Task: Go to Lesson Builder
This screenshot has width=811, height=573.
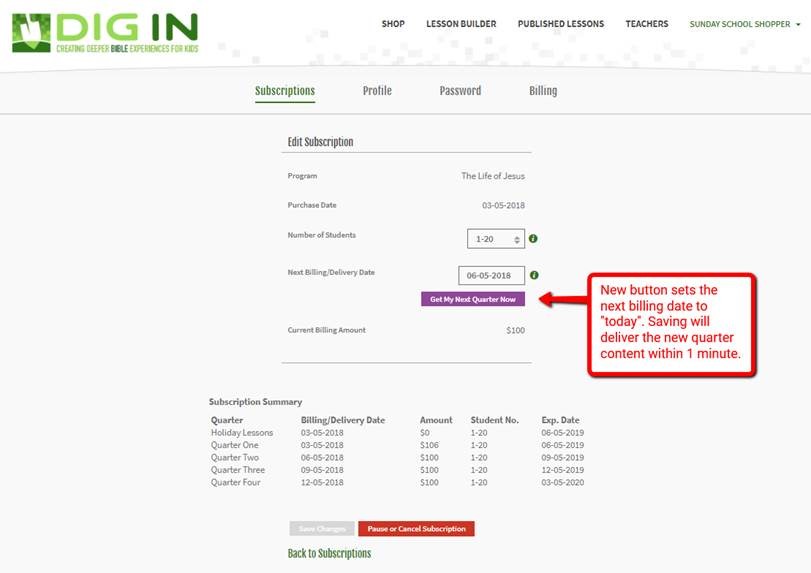Action: [x=461, y=24]
